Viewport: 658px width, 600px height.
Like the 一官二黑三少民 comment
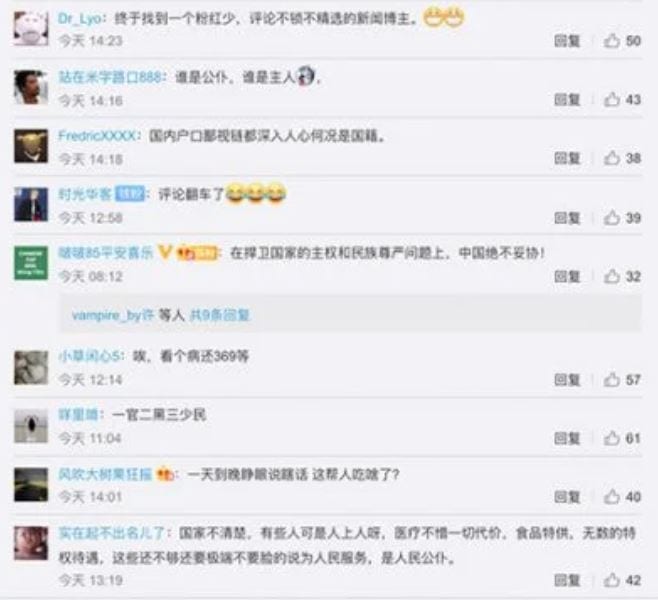[611, 438]
